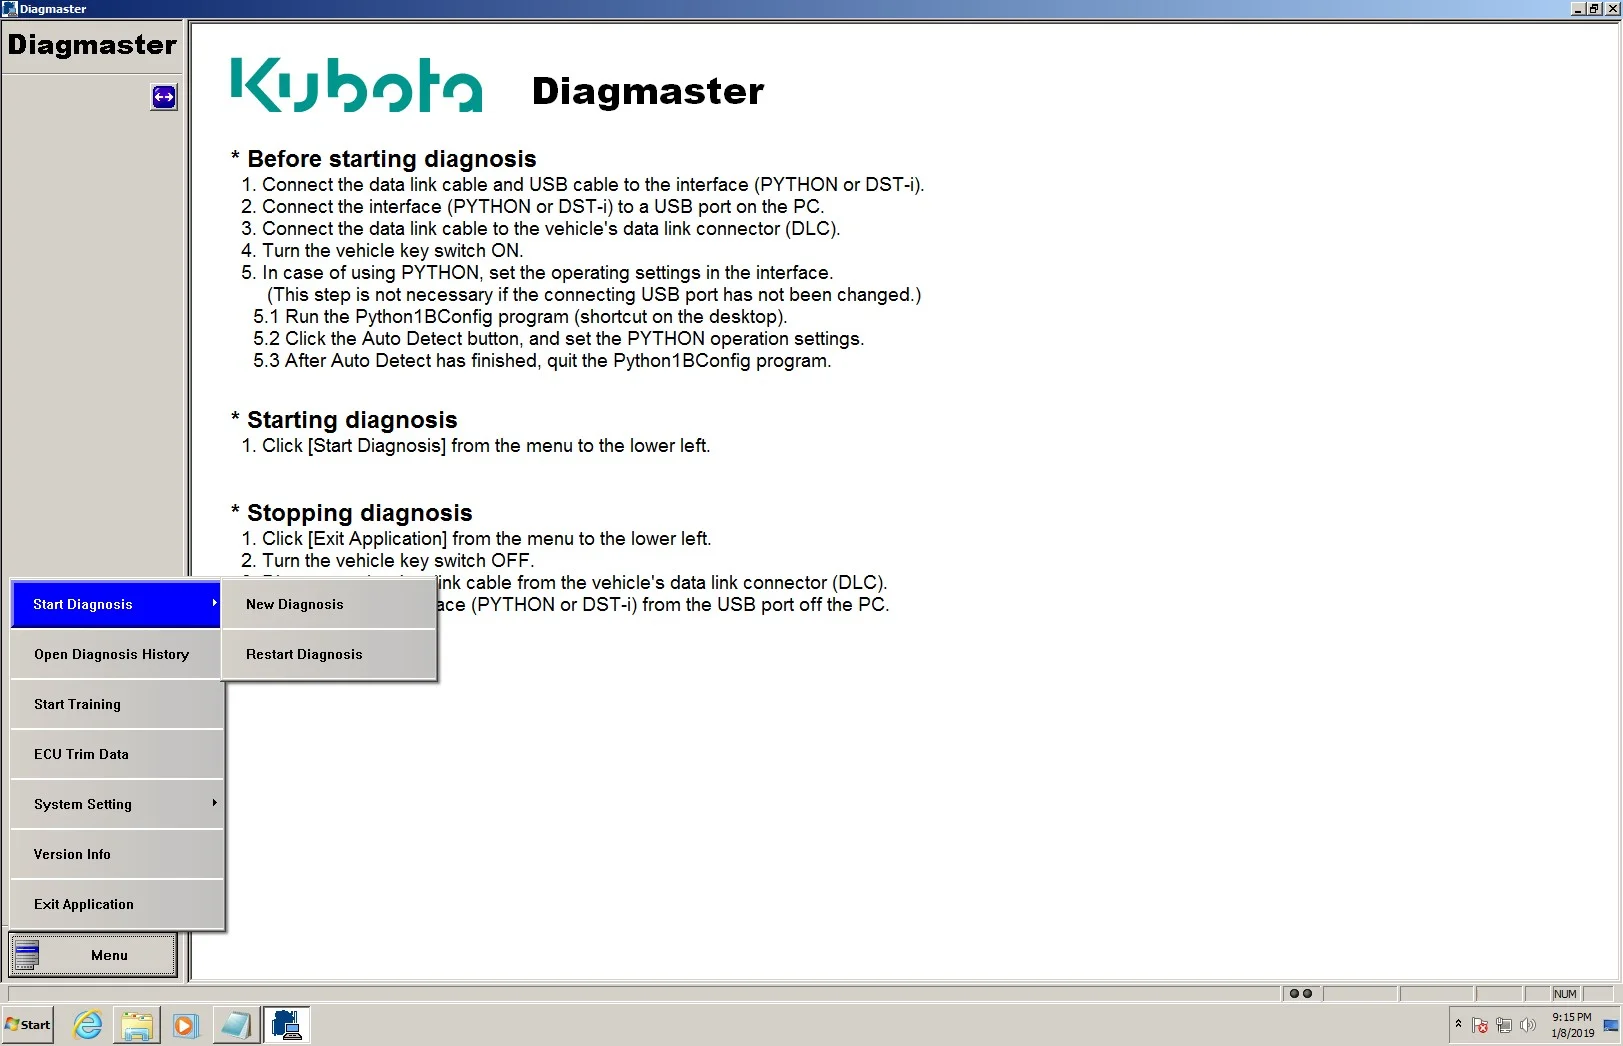1623x1046 pixels.
Task: Open Diagnosis History from the menu
Action: coord(116,654)
